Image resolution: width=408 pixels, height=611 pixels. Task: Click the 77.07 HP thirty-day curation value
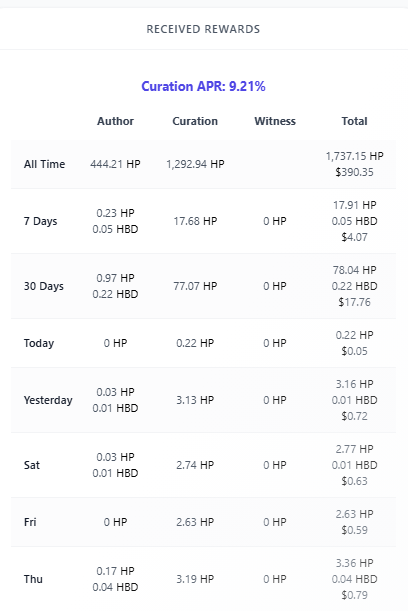point(195,286)
